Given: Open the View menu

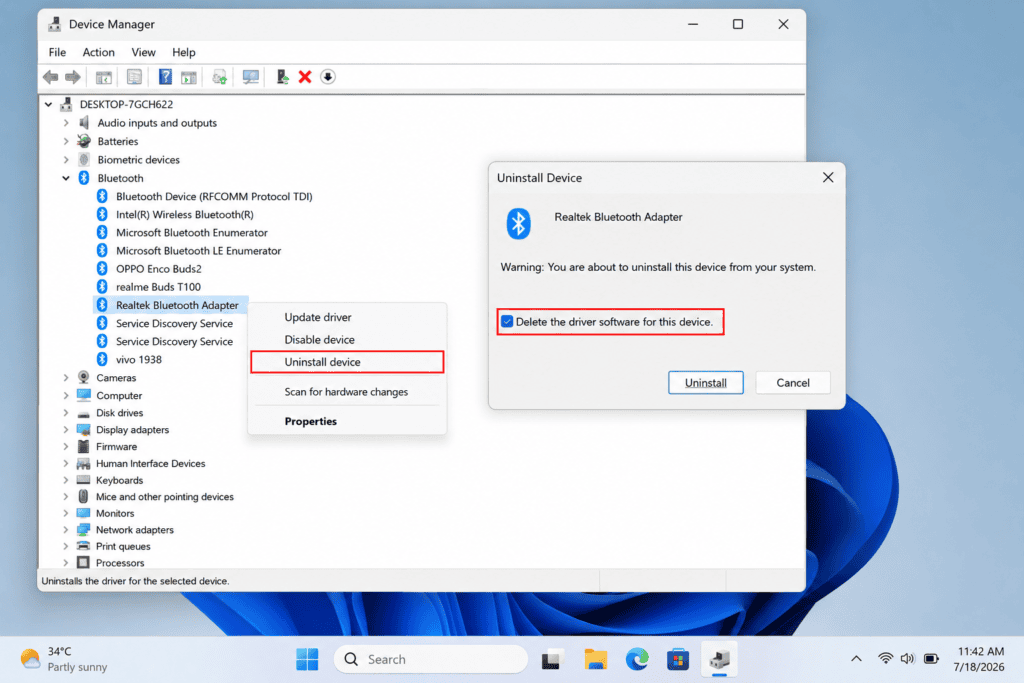Looking at the screenshot, I should point(143,52).
